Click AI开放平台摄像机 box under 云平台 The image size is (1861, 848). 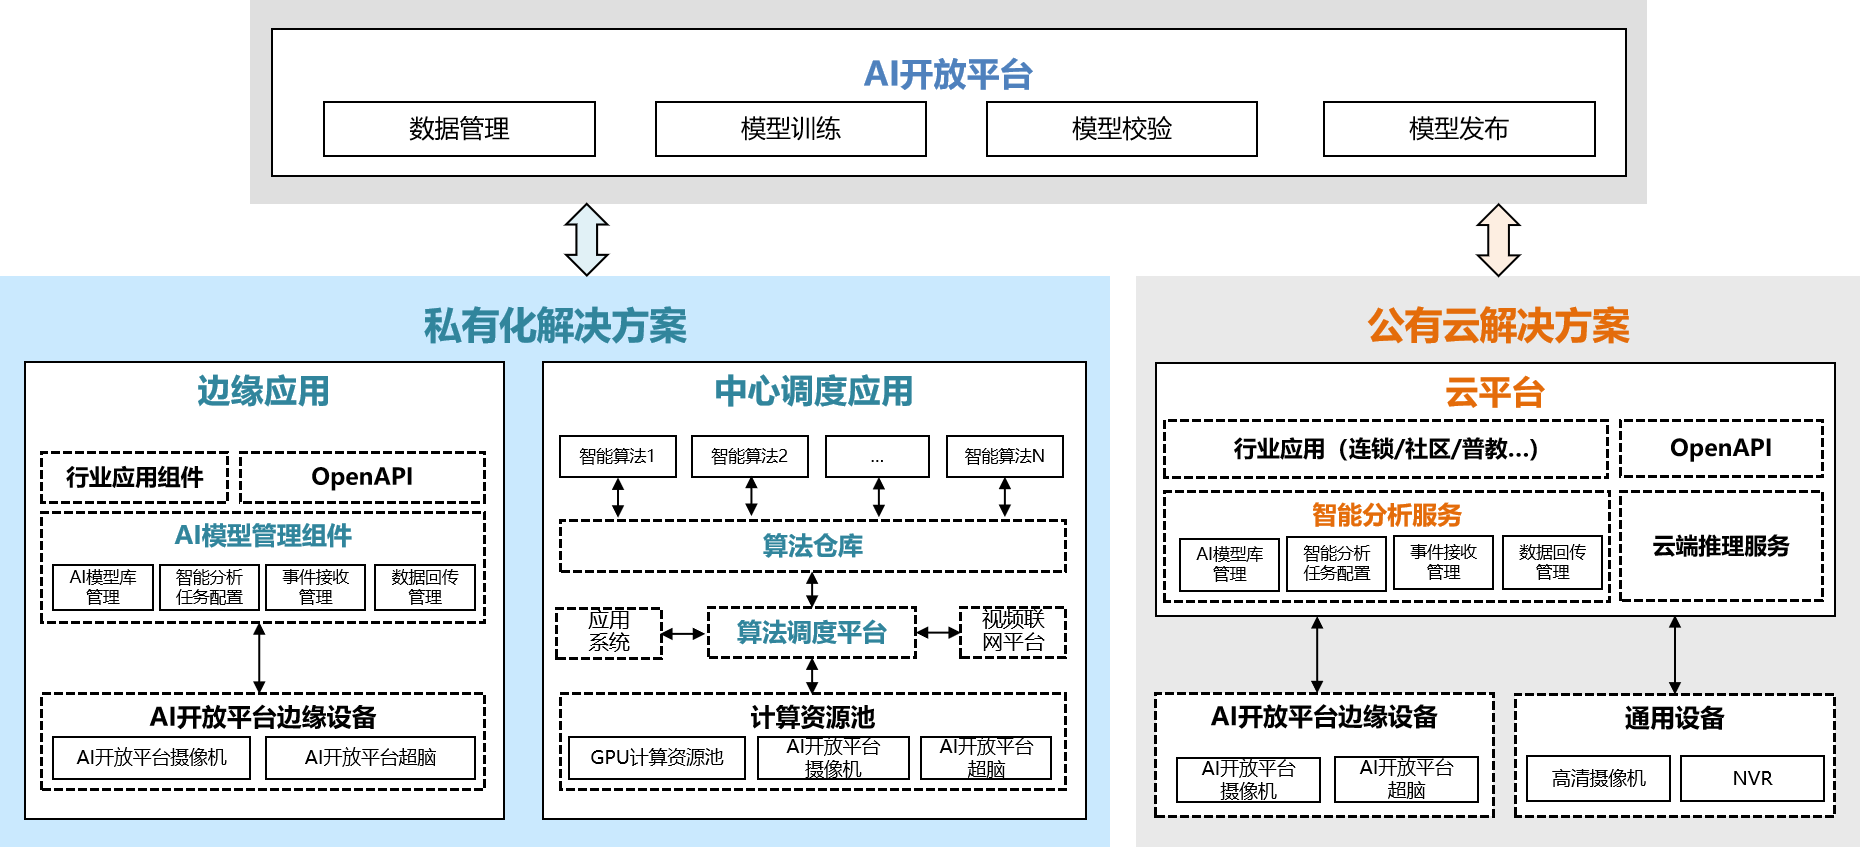pyautogui.click(x=1248, y=779)
